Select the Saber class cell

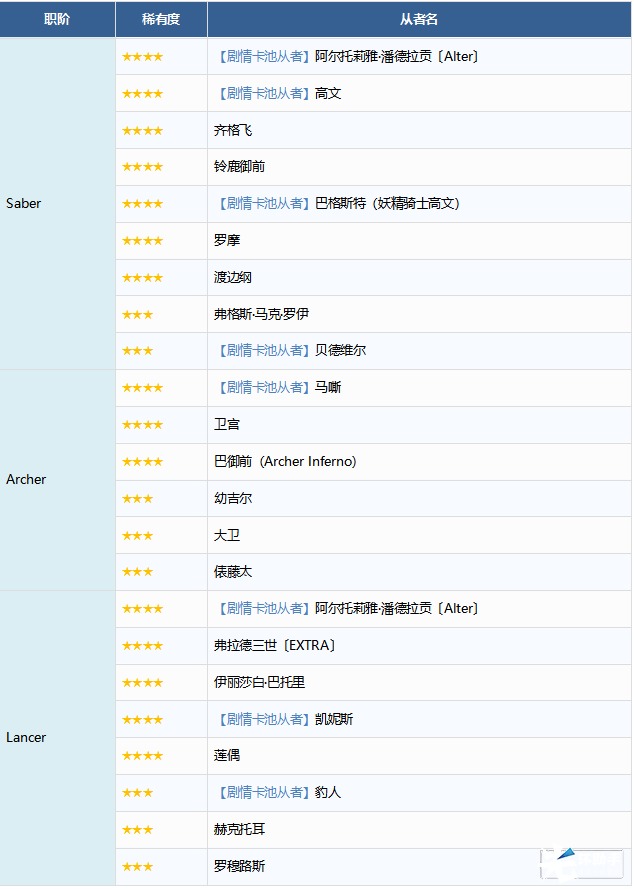click(x=24, y=204)
